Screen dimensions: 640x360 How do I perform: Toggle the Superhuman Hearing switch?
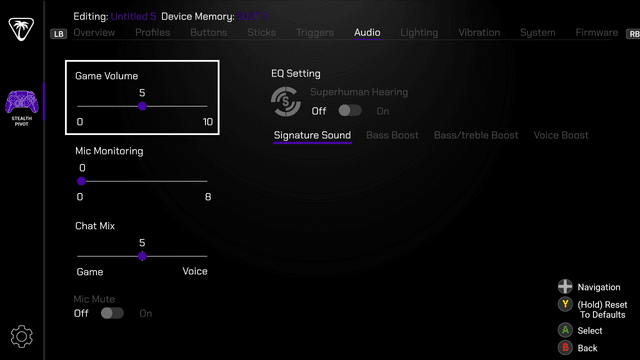350,111
